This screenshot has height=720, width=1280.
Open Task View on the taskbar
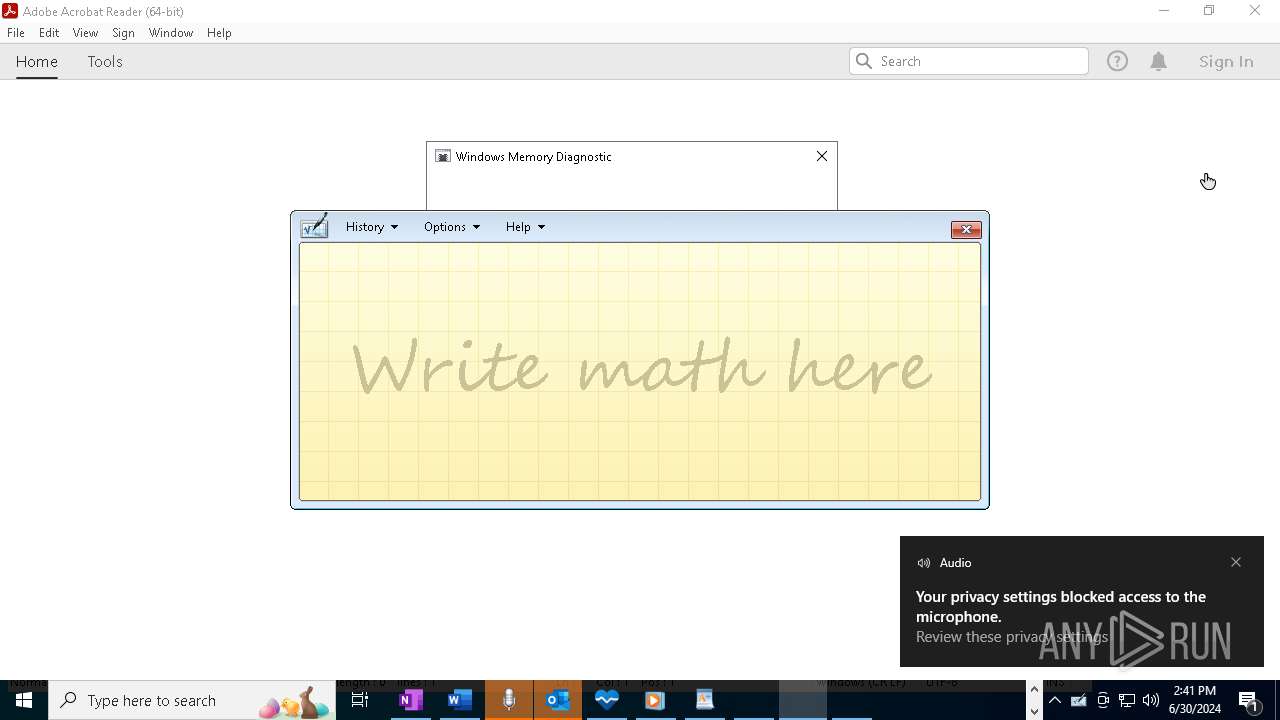click(x=360, y=700)
